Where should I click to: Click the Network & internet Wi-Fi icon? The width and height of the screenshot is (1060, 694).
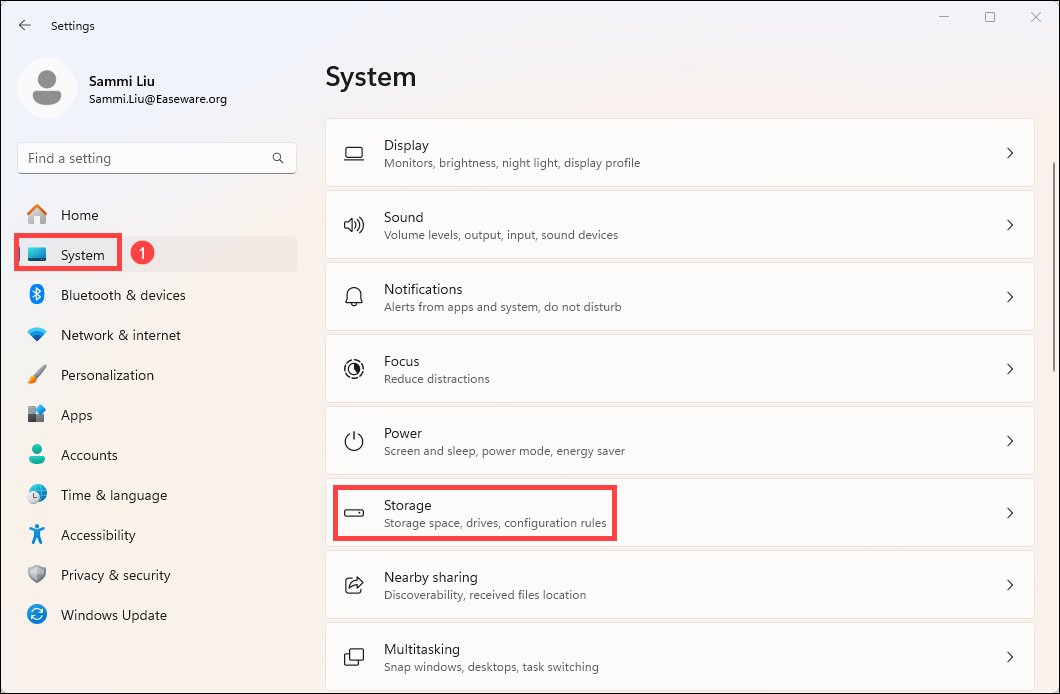point(37,335)
